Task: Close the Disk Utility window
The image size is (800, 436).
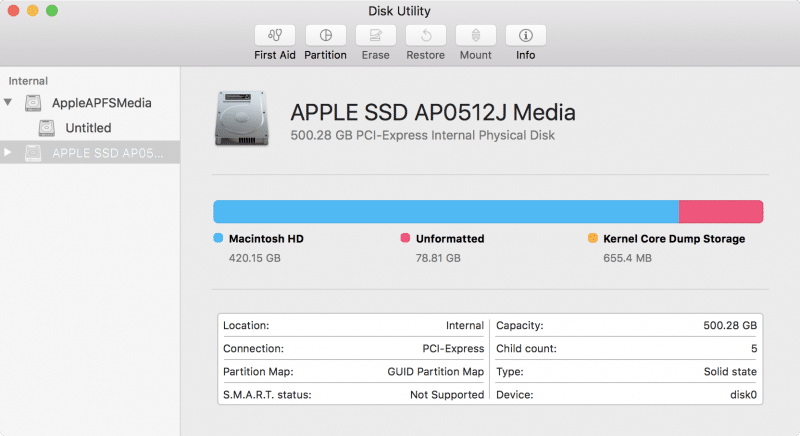Action: tap(13, 10)
